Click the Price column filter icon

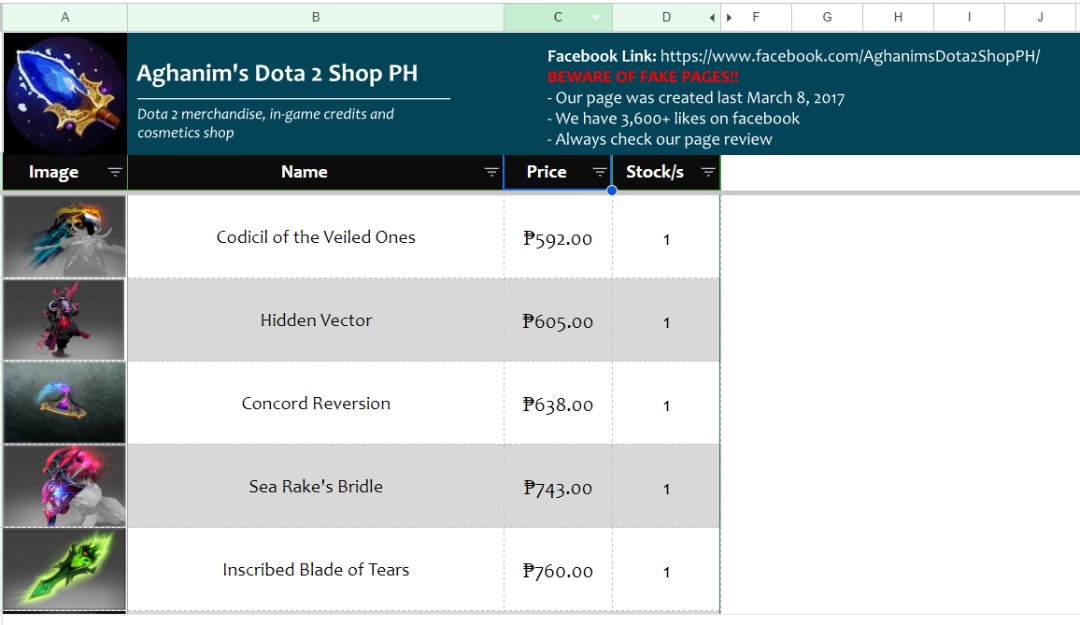(599, 172)
